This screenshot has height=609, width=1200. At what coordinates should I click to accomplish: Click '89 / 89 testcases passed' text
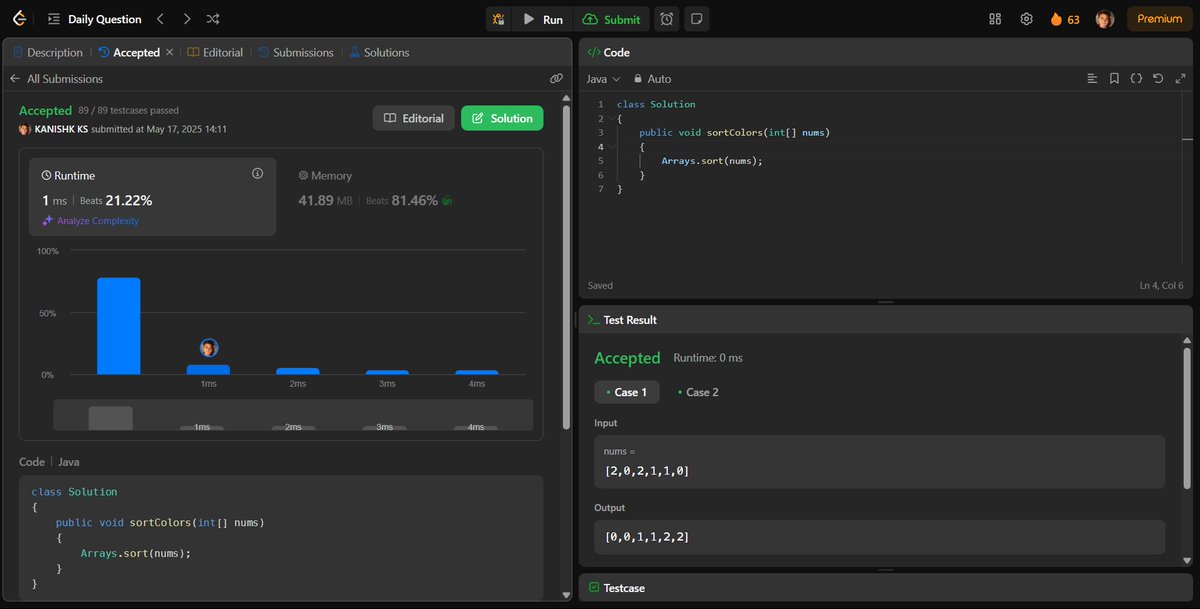click(128, 110)
